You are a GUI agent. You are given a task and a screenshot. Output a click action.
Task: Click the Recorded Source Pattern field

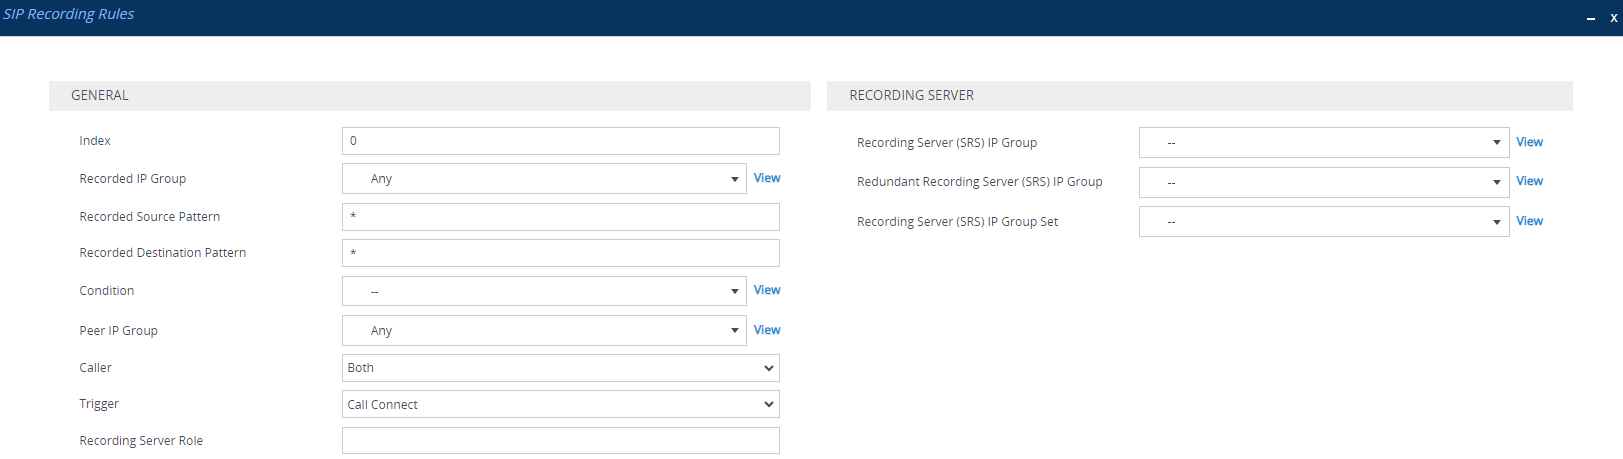pos(560,217)
